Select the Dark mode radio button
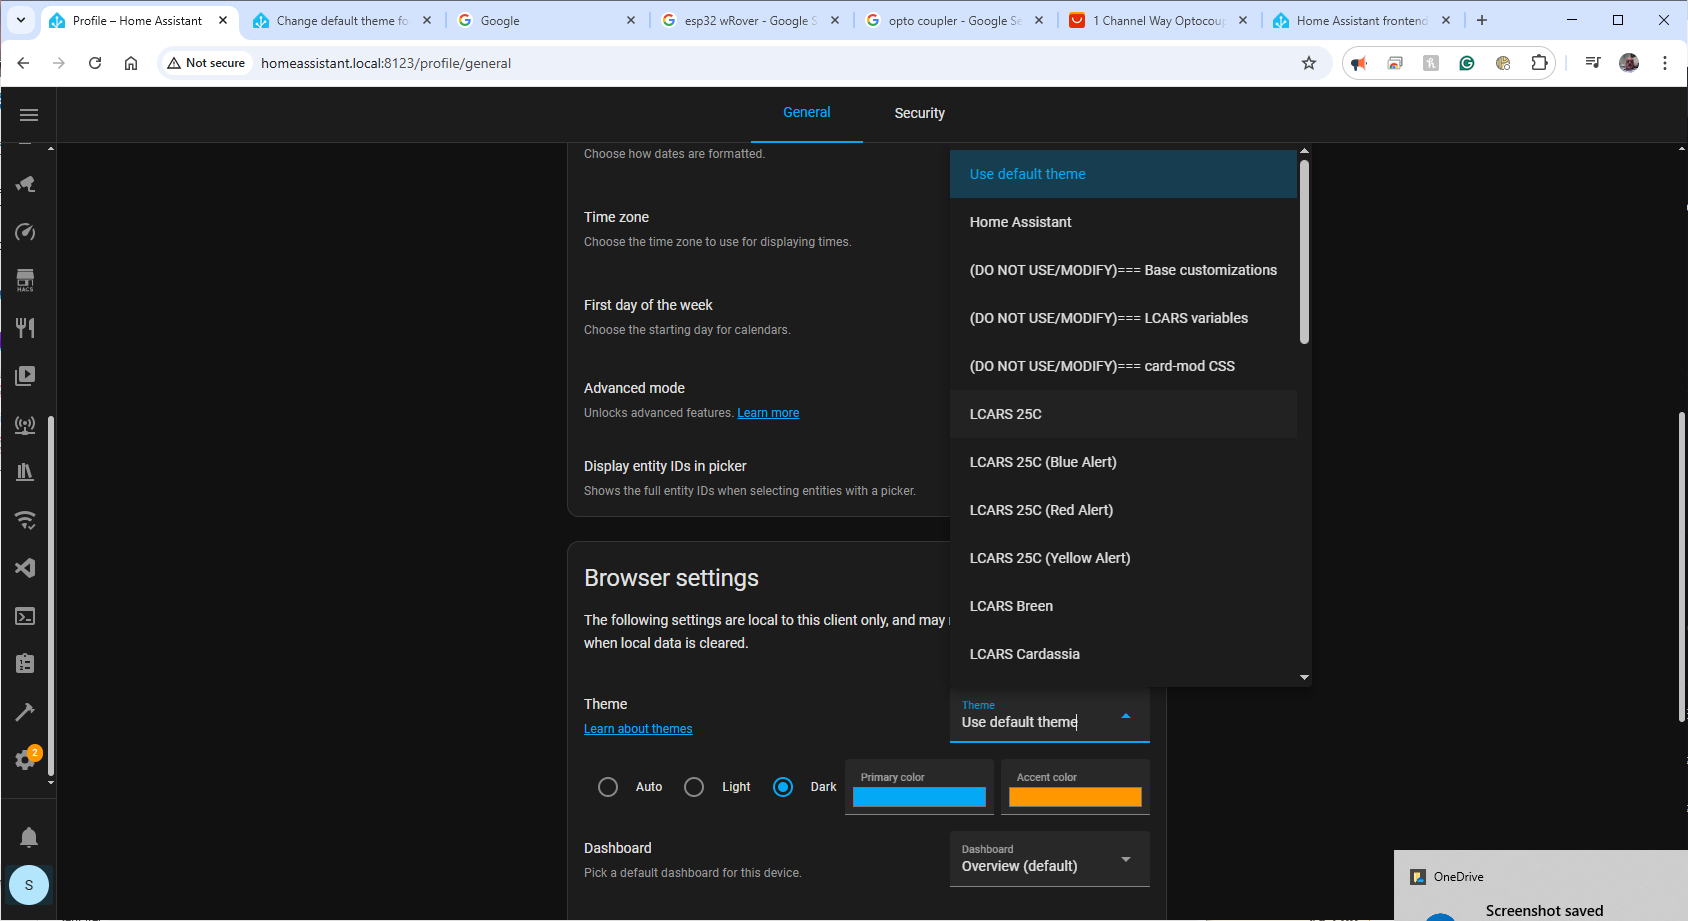 click(x=783, y=787)
